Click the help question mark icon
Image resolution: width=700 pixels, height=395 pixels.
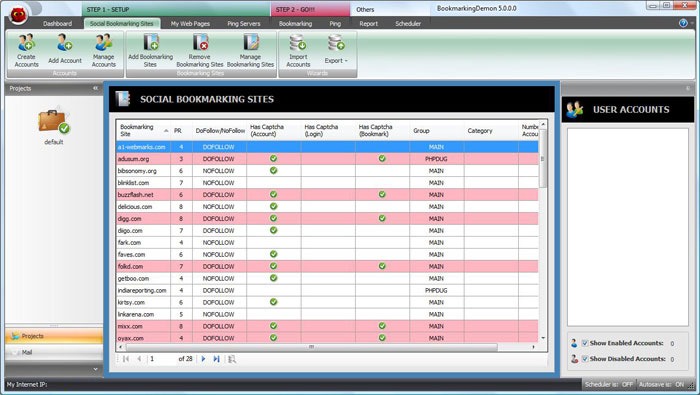tap(683, 23)
